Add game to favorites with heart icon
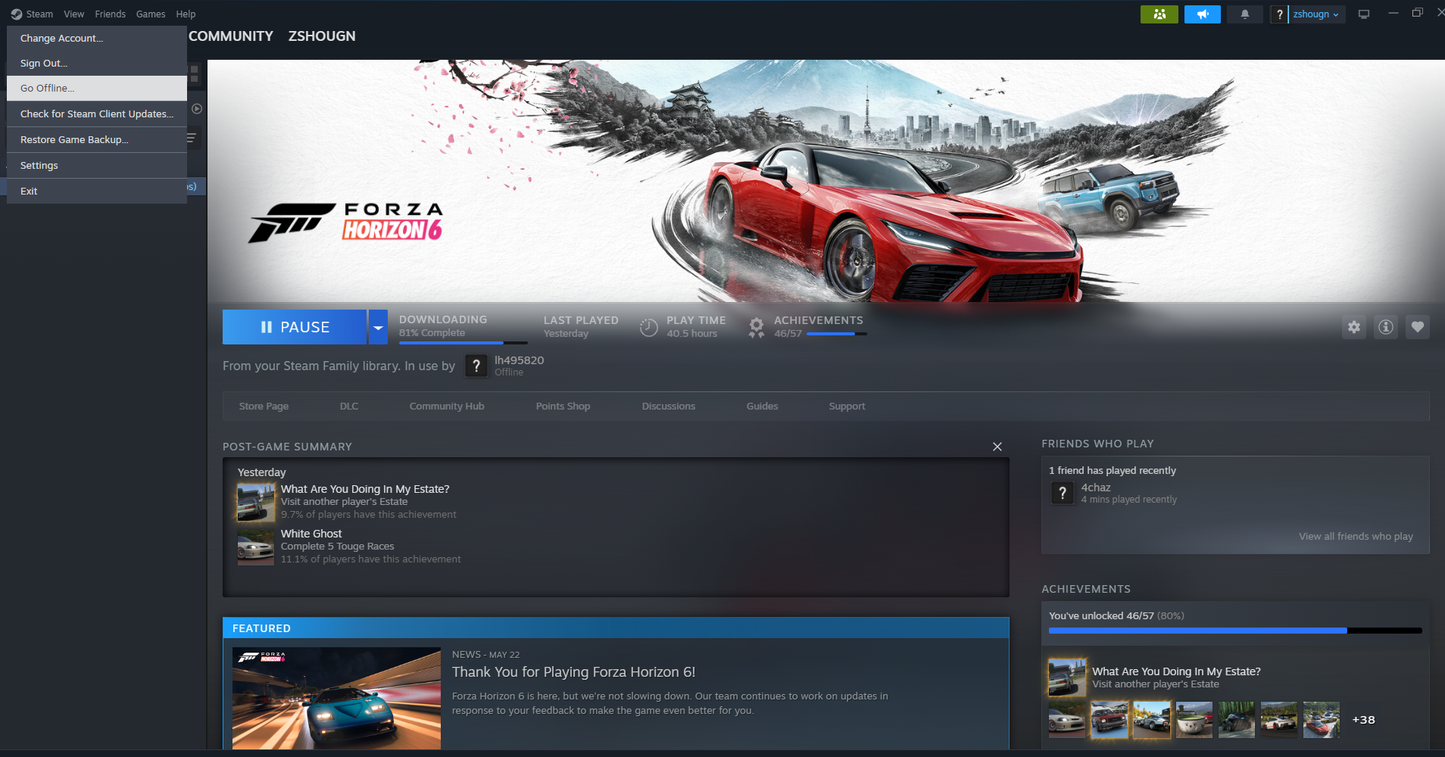The image size is (1445, 757). [x=1418, y=327]
